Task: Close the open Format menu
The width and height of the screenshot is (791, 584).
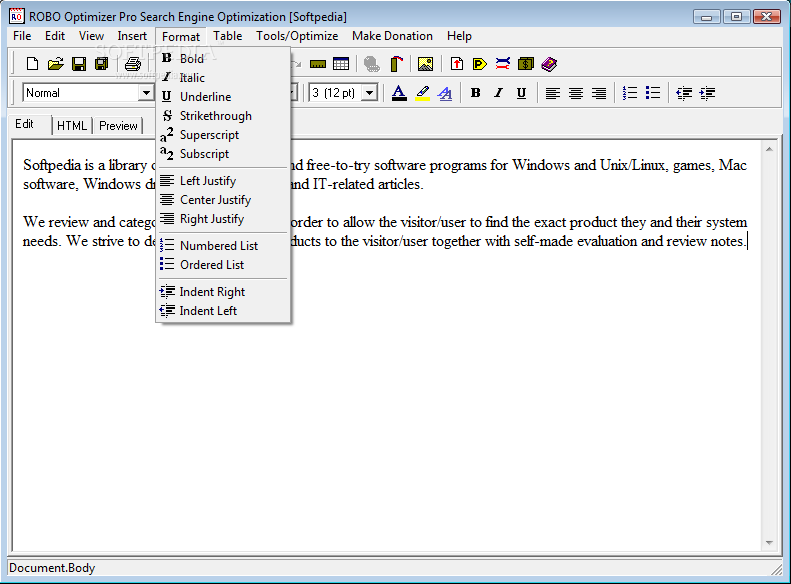Action: tap(181, 37)
